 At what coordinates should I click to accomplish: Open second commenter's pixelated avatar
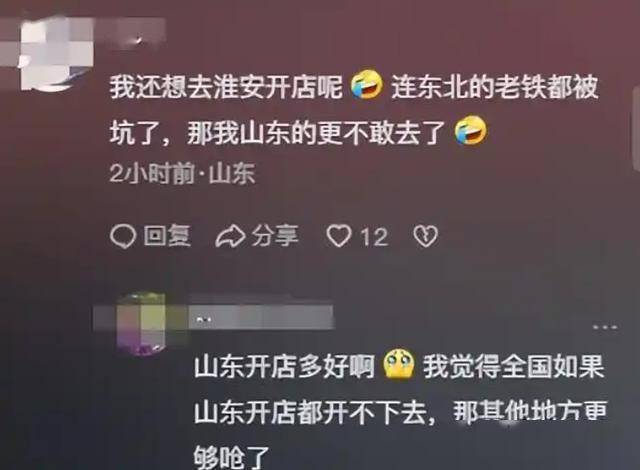141,324
